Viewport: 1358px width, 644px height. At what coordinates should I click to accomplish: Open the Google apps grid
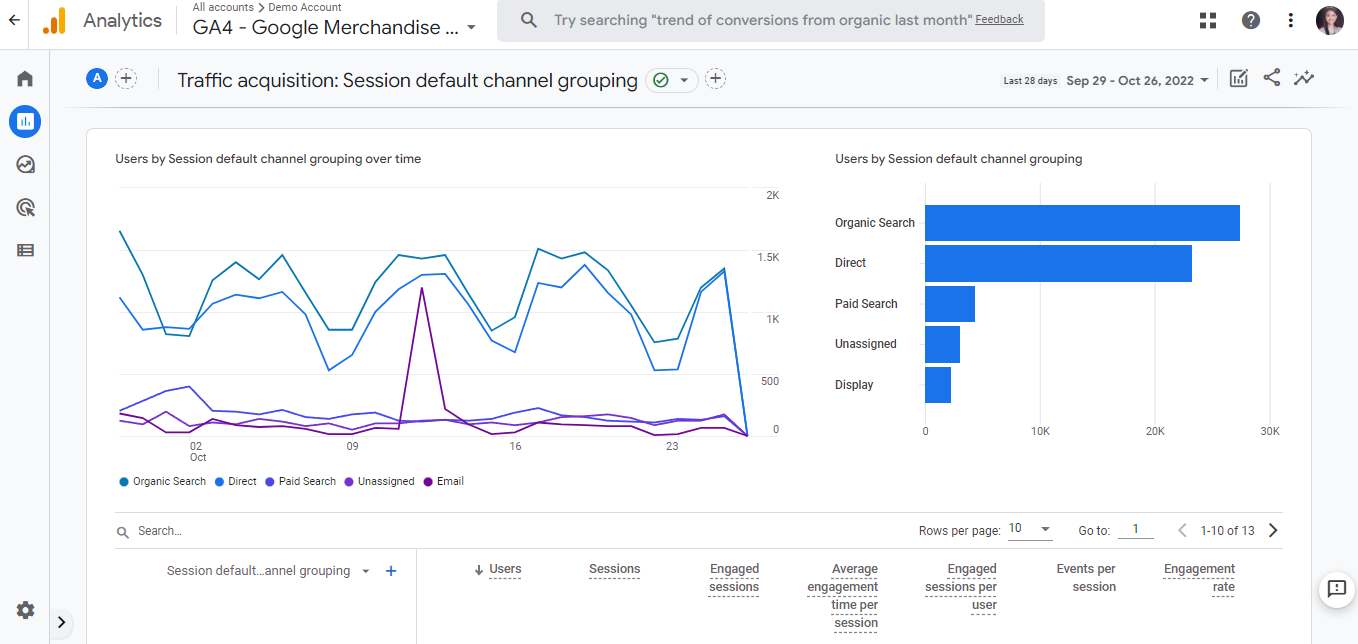[x=1207, y=19]
